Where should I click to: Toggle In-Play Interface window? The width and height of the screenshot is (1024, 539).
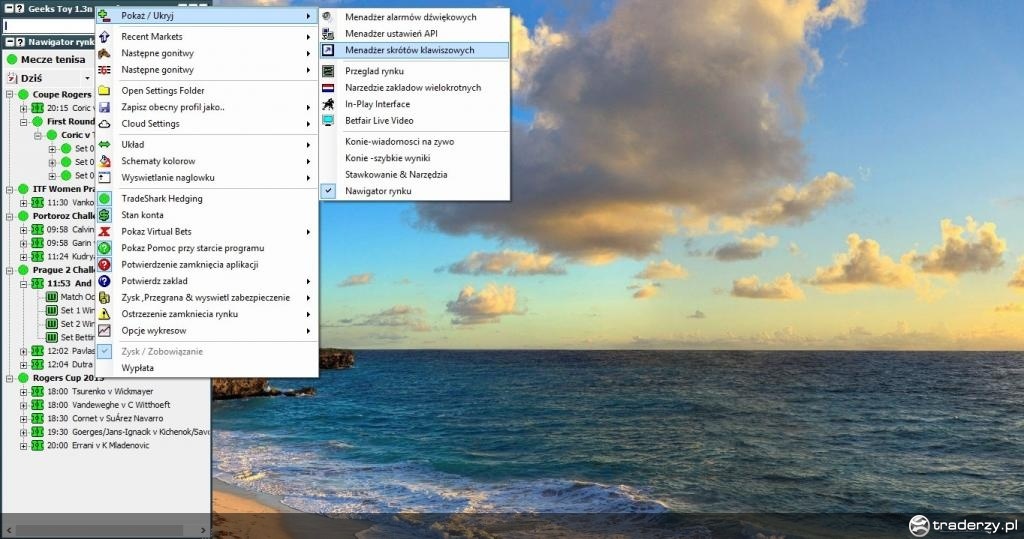pos(415,104)
